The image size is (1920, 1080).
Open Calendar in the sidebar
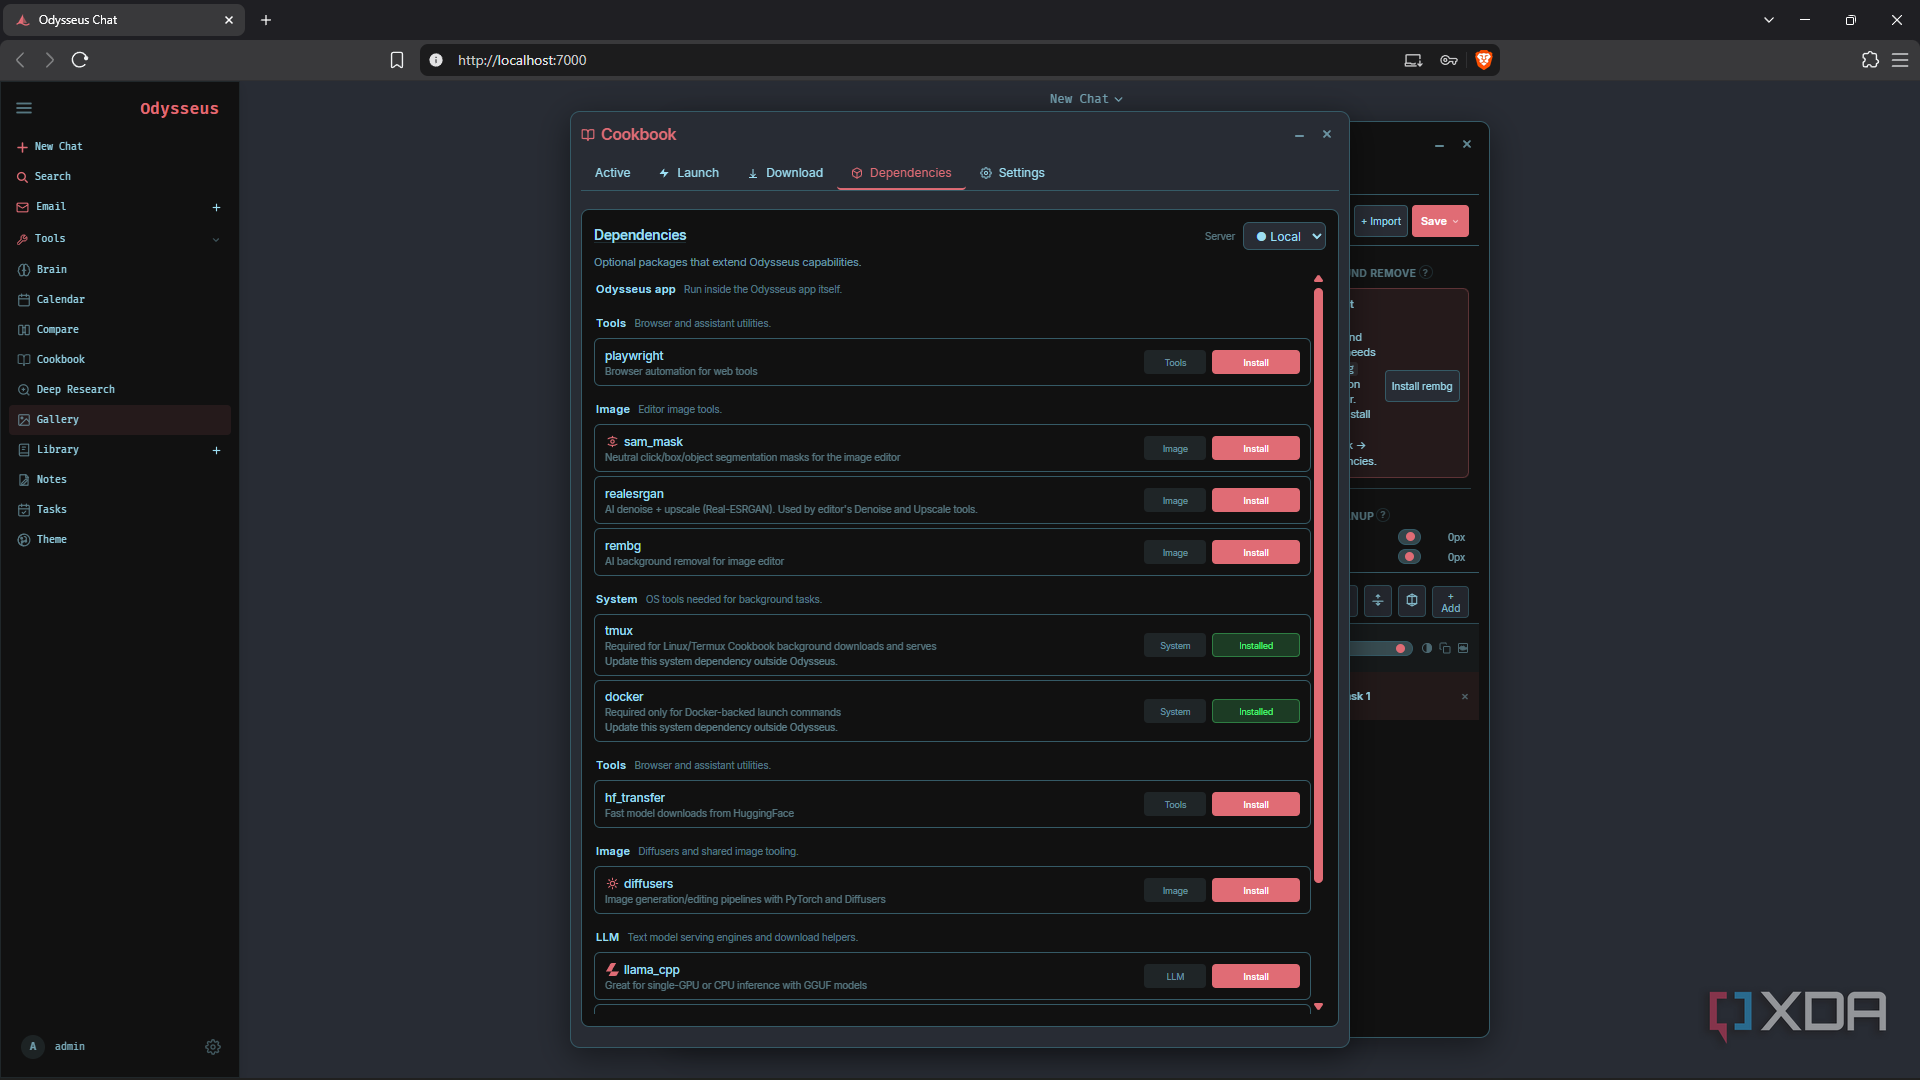click(x=119, y=300)
